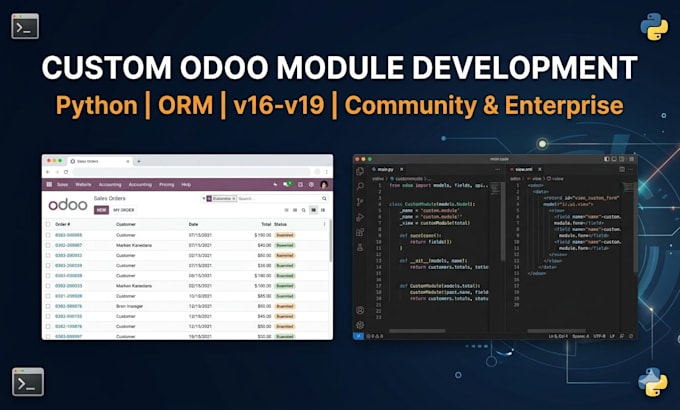The width and height of the screenshot is (680, 410).
Task: Check the Marken Kanedans $100.00 row
Action: (48, 286)
